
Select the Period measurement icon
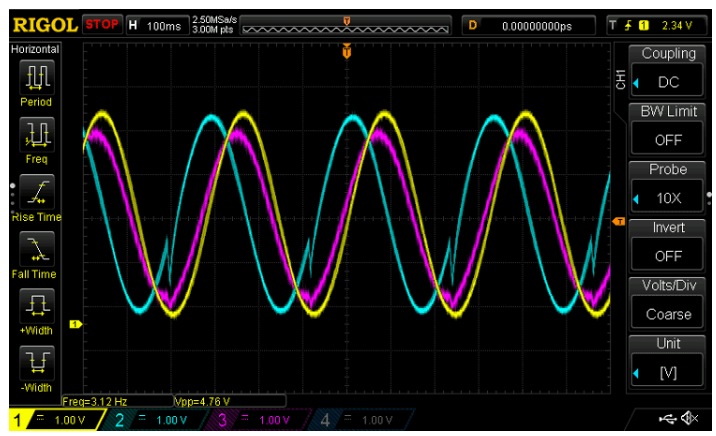click(37, 77)
